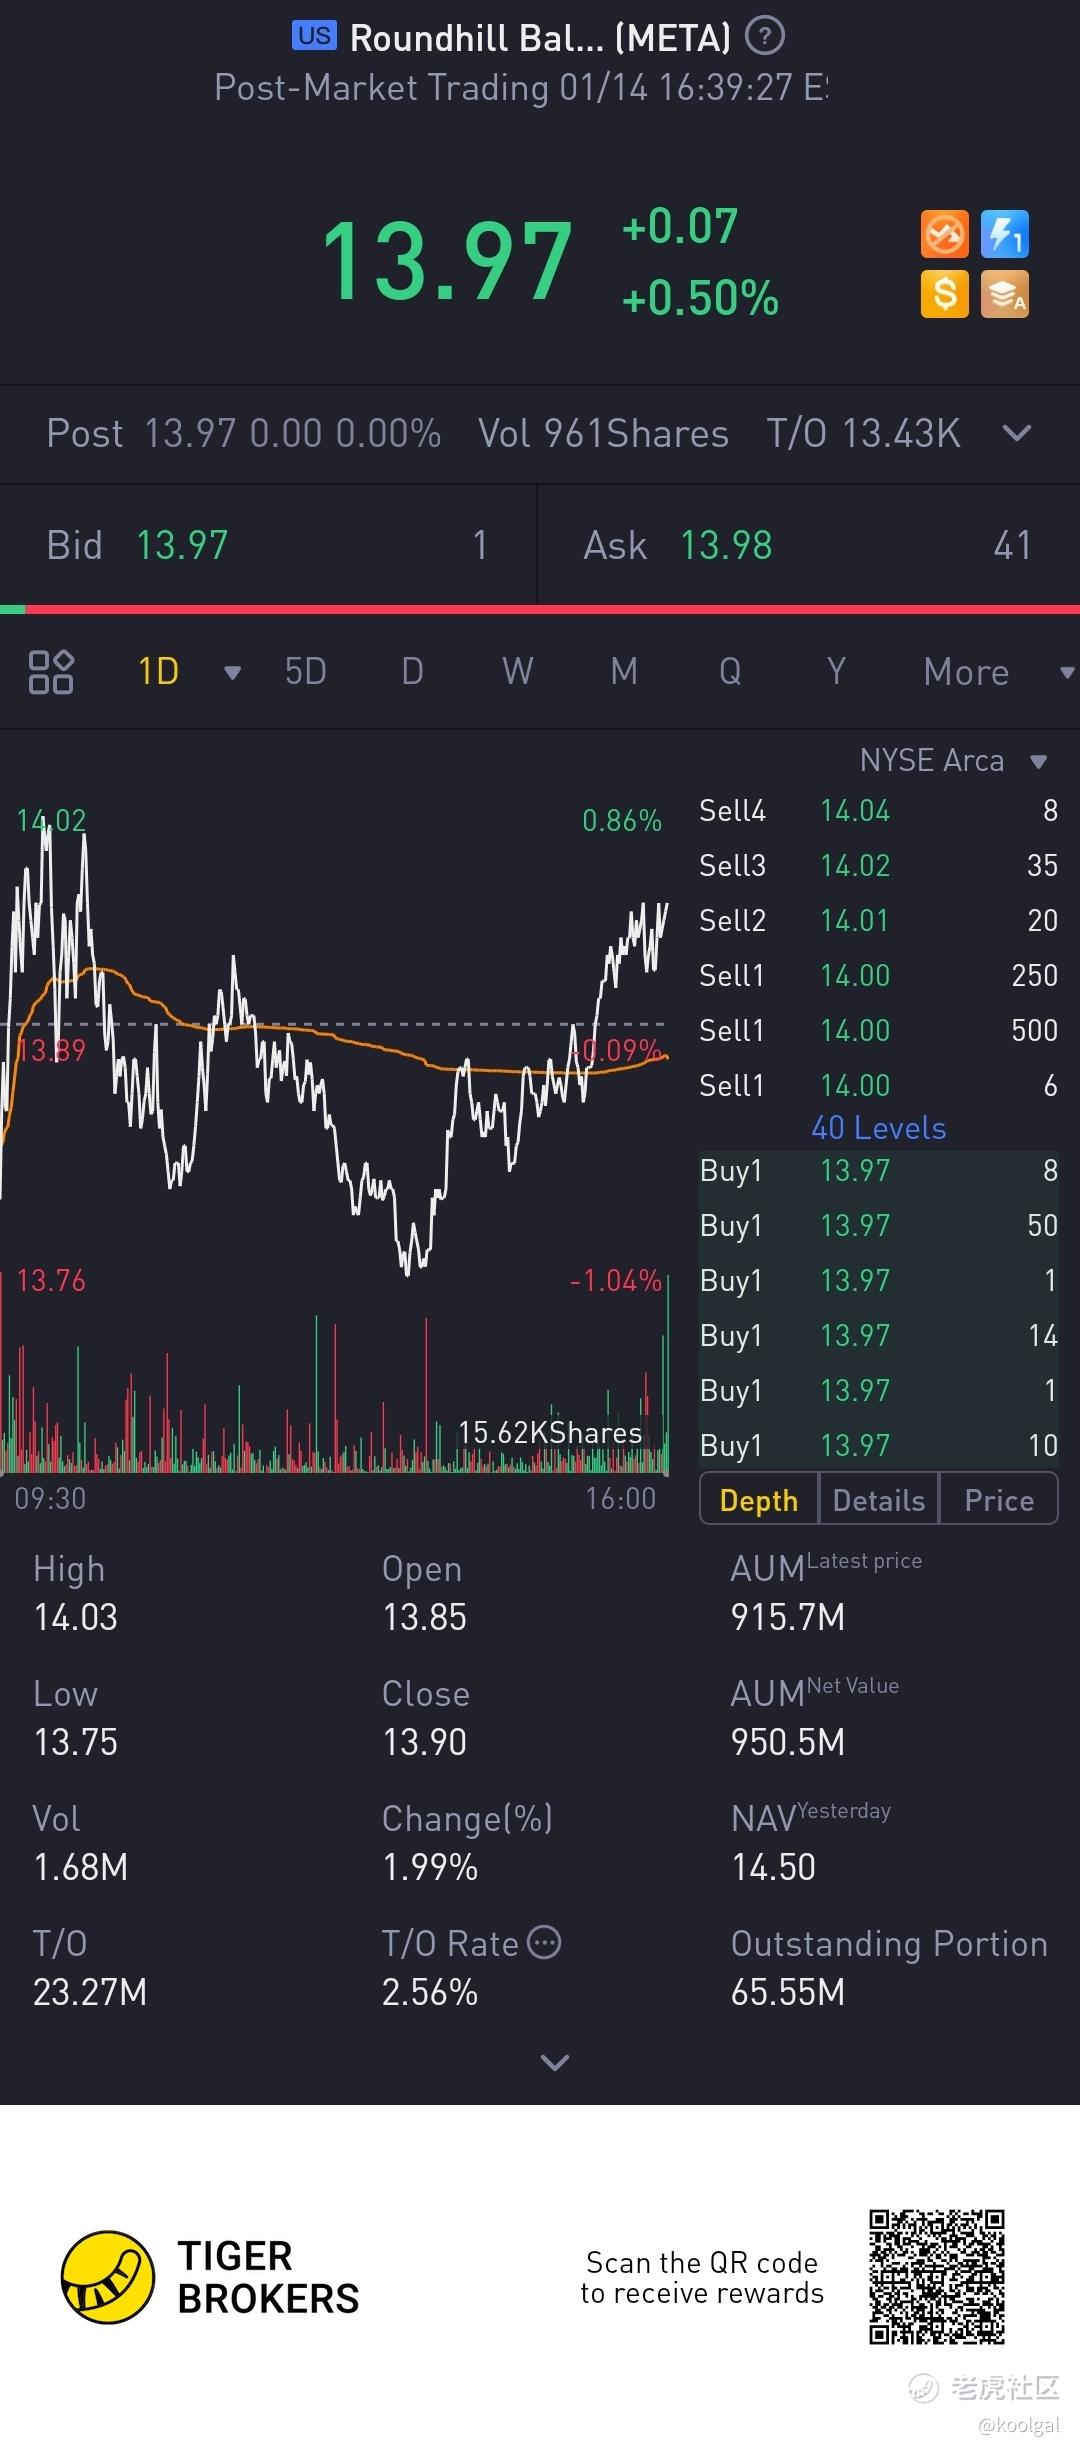Select the Price tab
1080x2450 pixels.
(x=999, y=1499)
